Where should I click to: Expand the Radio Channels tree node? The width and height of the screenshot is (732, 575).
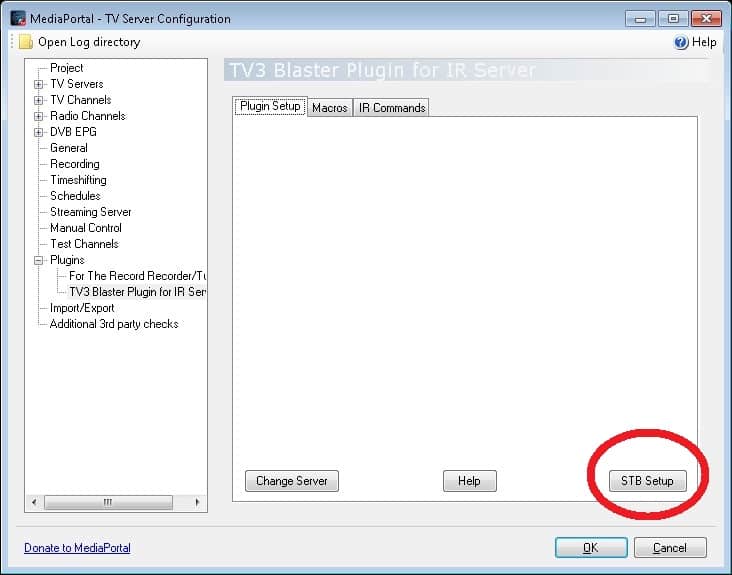click(x=39, y=116)
